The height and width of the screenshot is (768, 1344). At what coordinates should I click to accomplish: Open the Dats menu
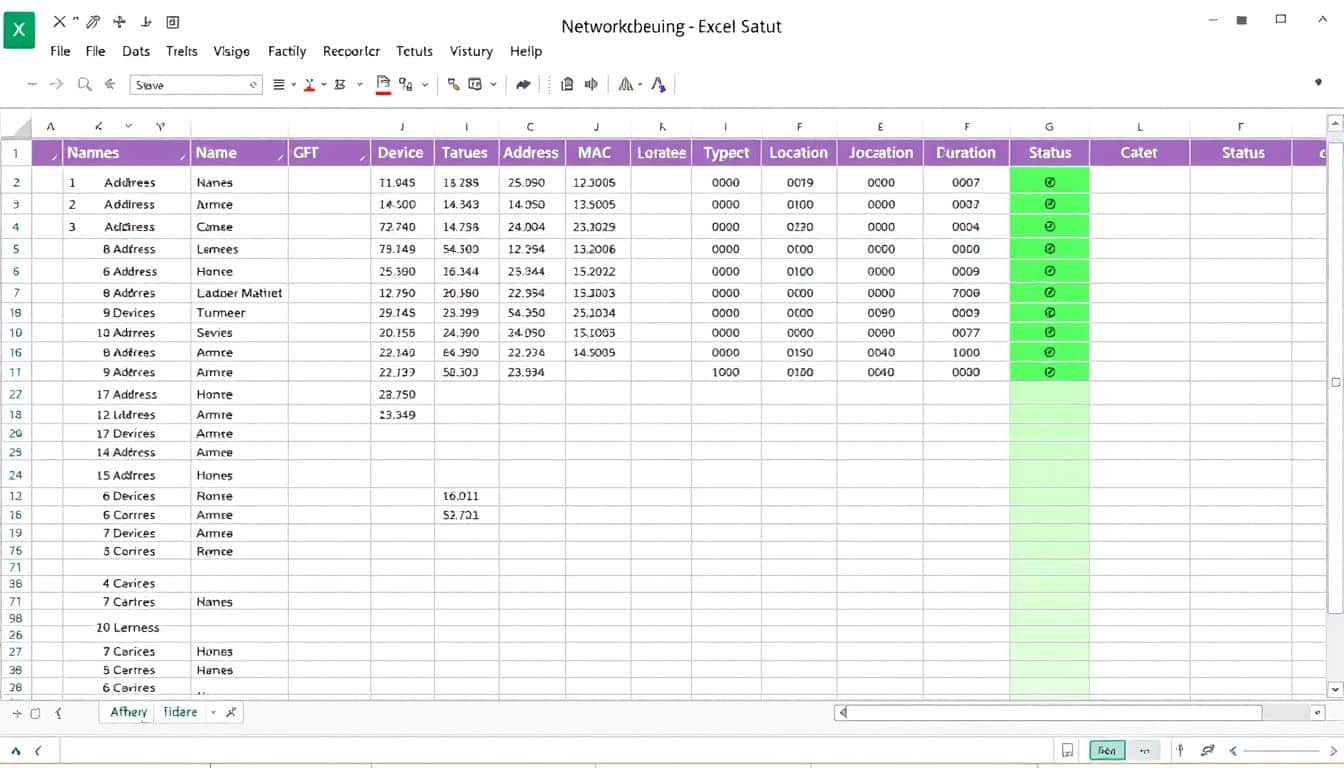pyautogui.click(x=135, y=51)
